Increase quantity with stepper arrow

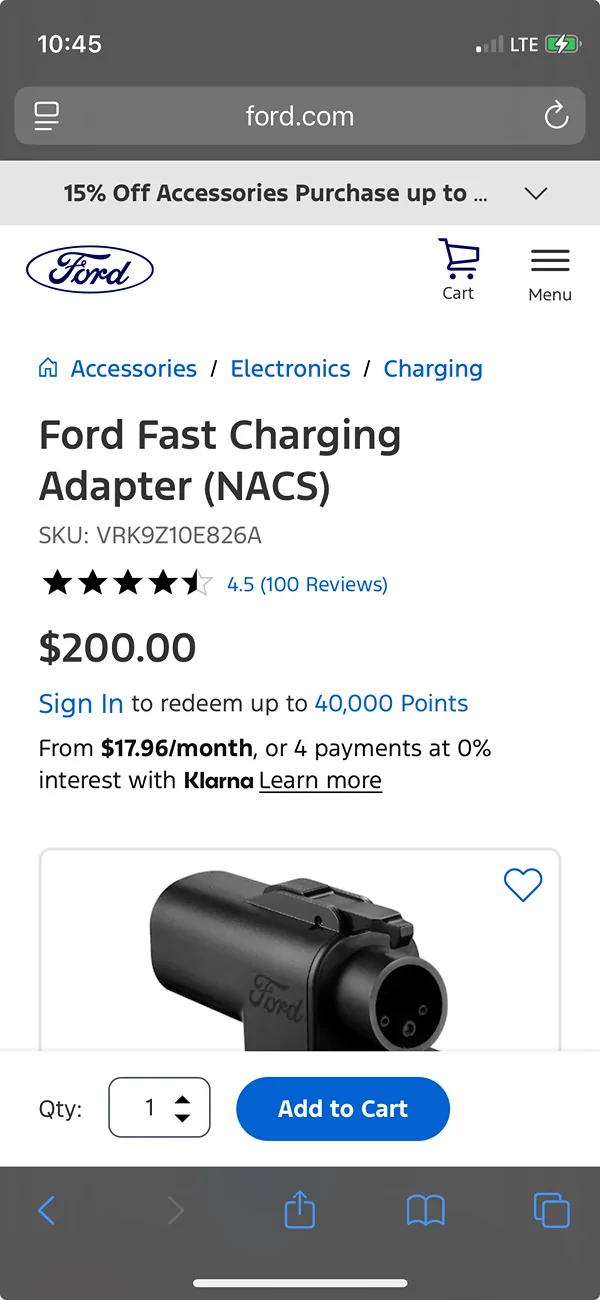[x=182, y=1100]
